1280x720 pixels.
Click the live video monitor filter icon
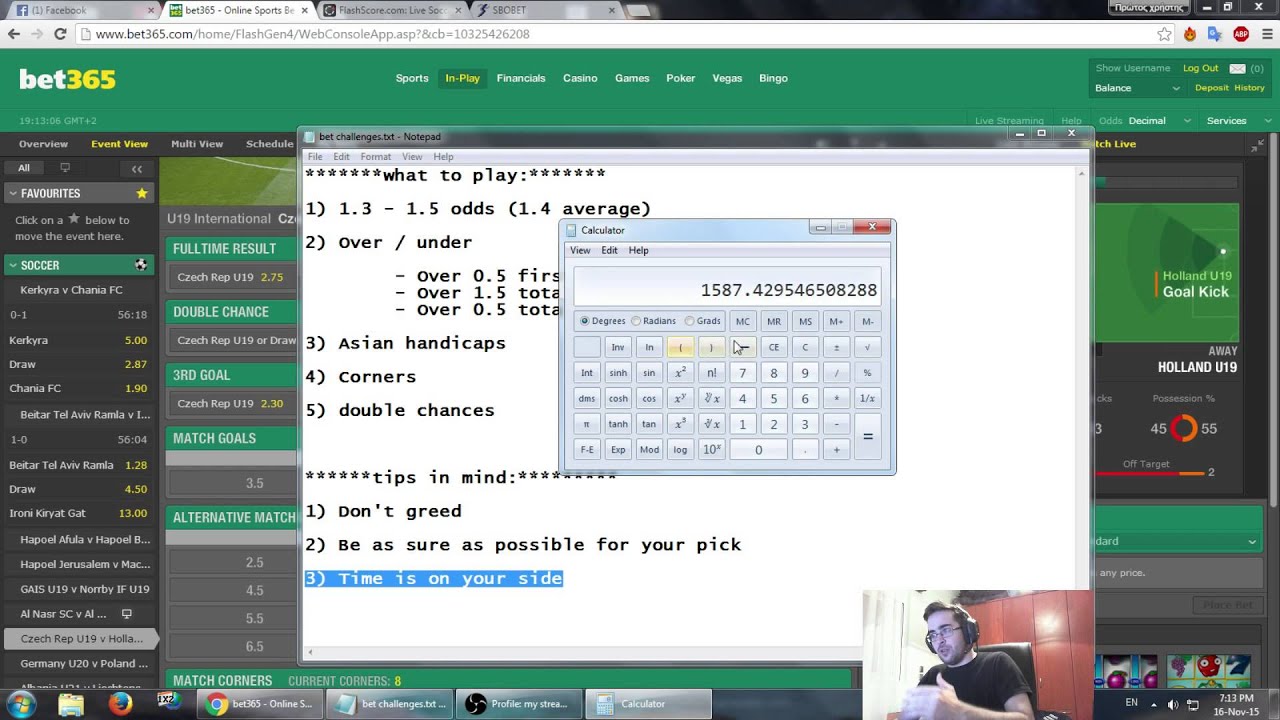click(65, 168)
